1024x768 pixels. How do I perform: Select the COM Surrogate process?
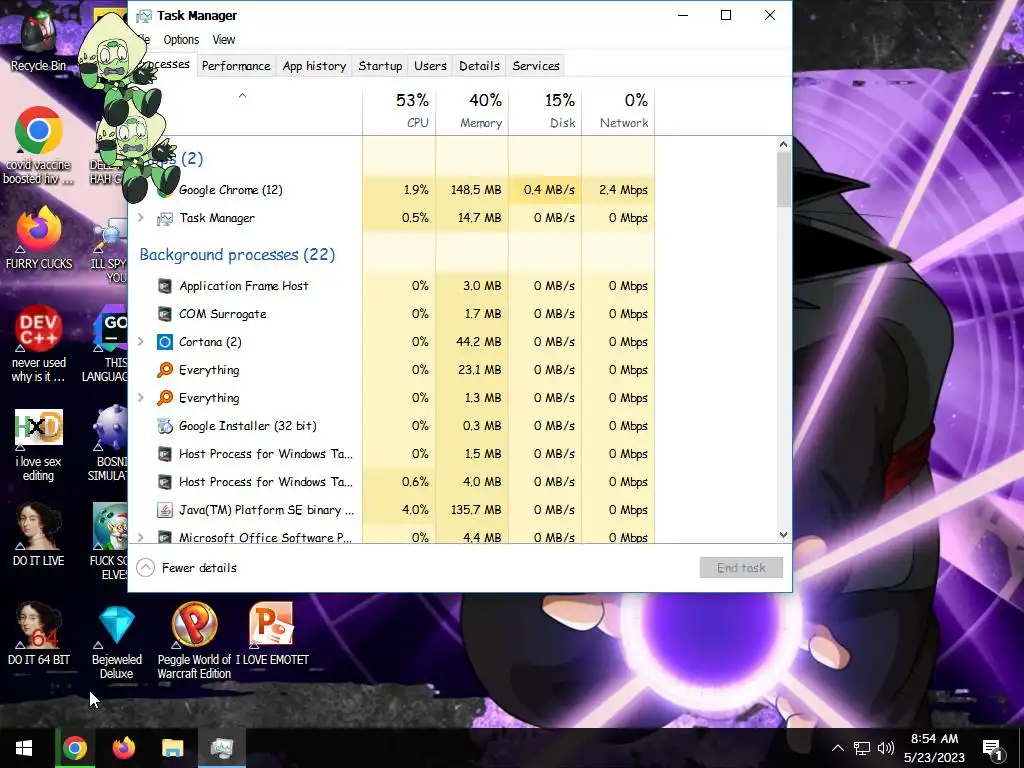pyautogui.click(x=392, y=313)
